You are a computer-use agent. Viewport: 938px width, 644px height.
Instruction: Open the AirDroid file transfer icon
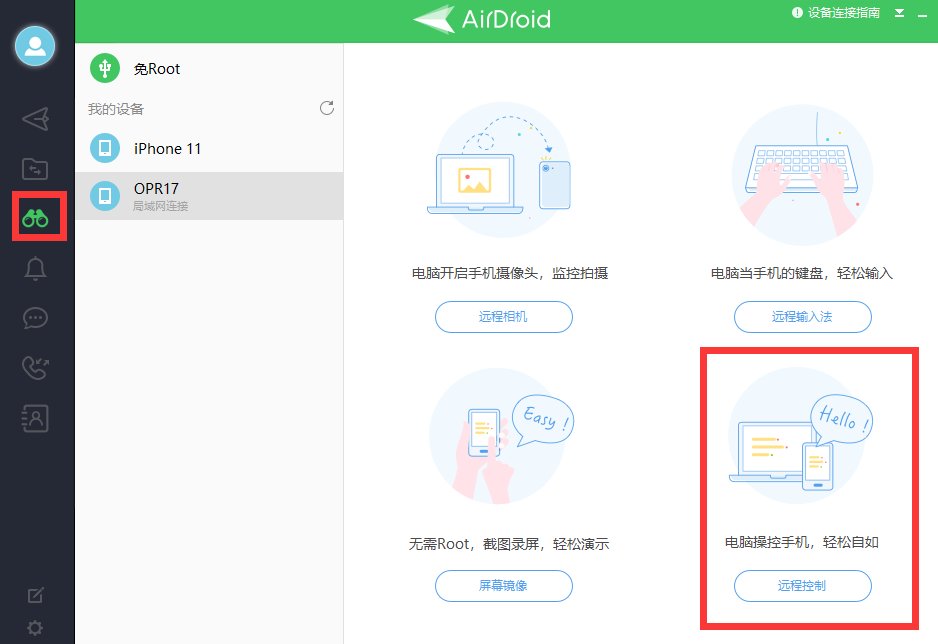click(35, 168)
